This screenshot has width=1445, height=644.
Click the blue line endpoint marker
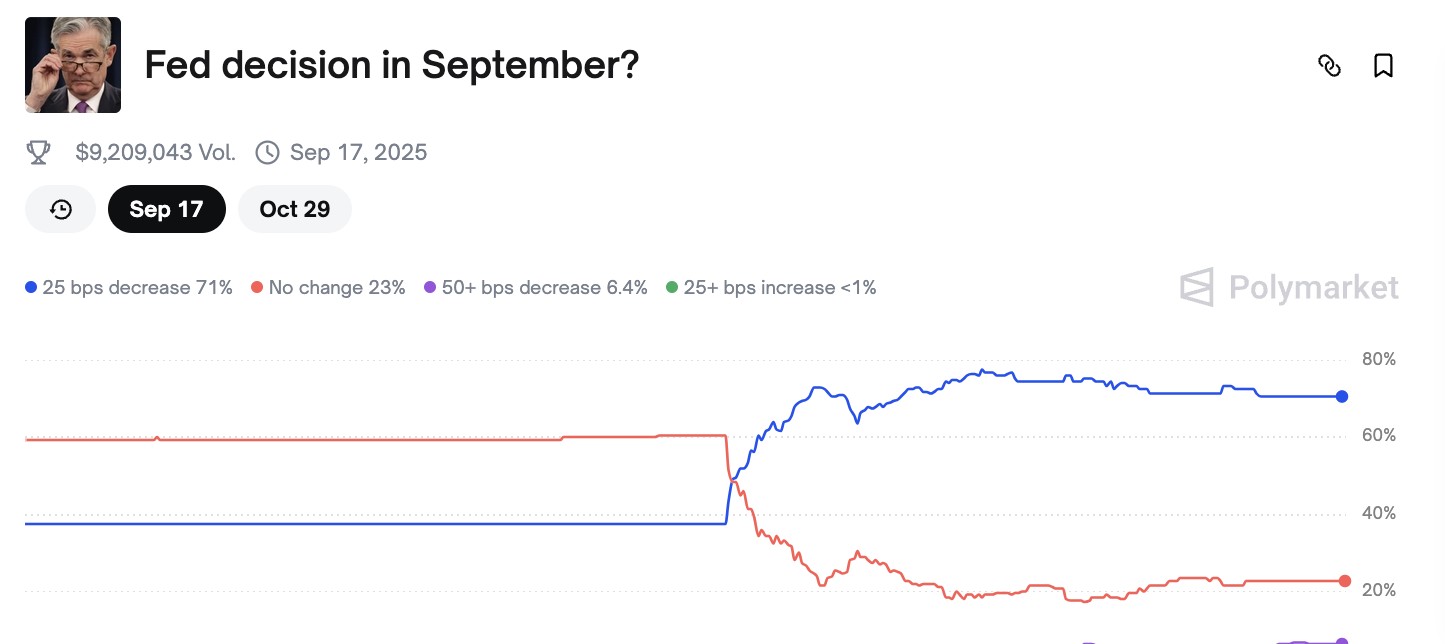pyautogui.click(x=1342, y=397)
